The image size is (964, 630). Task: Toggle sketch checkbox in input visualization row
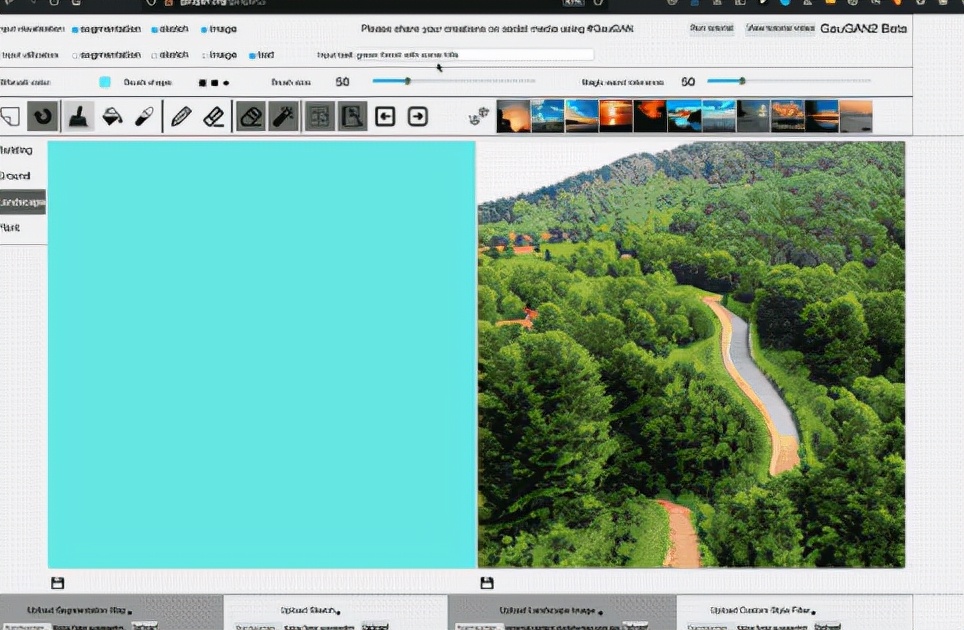(155, 30)
